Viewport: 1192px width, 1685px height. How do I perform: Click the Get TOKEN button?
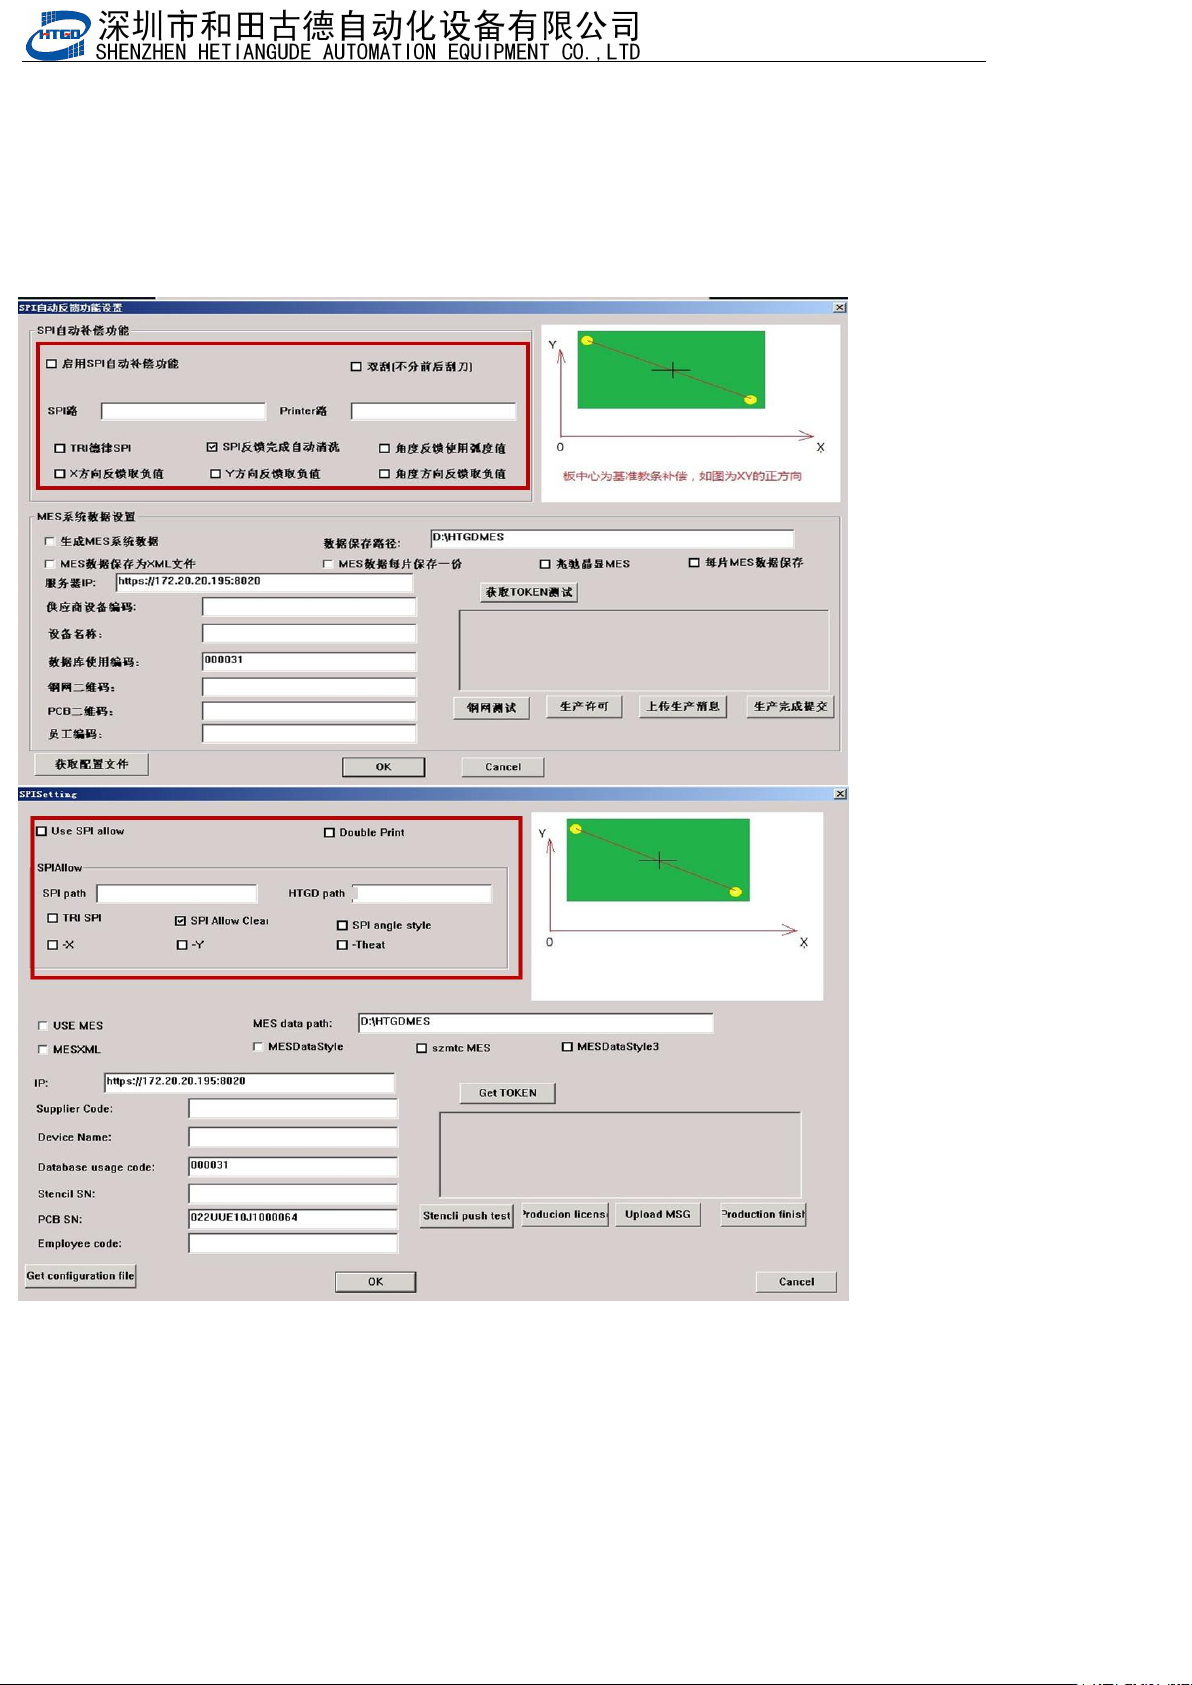click(x=508, y=1093)
